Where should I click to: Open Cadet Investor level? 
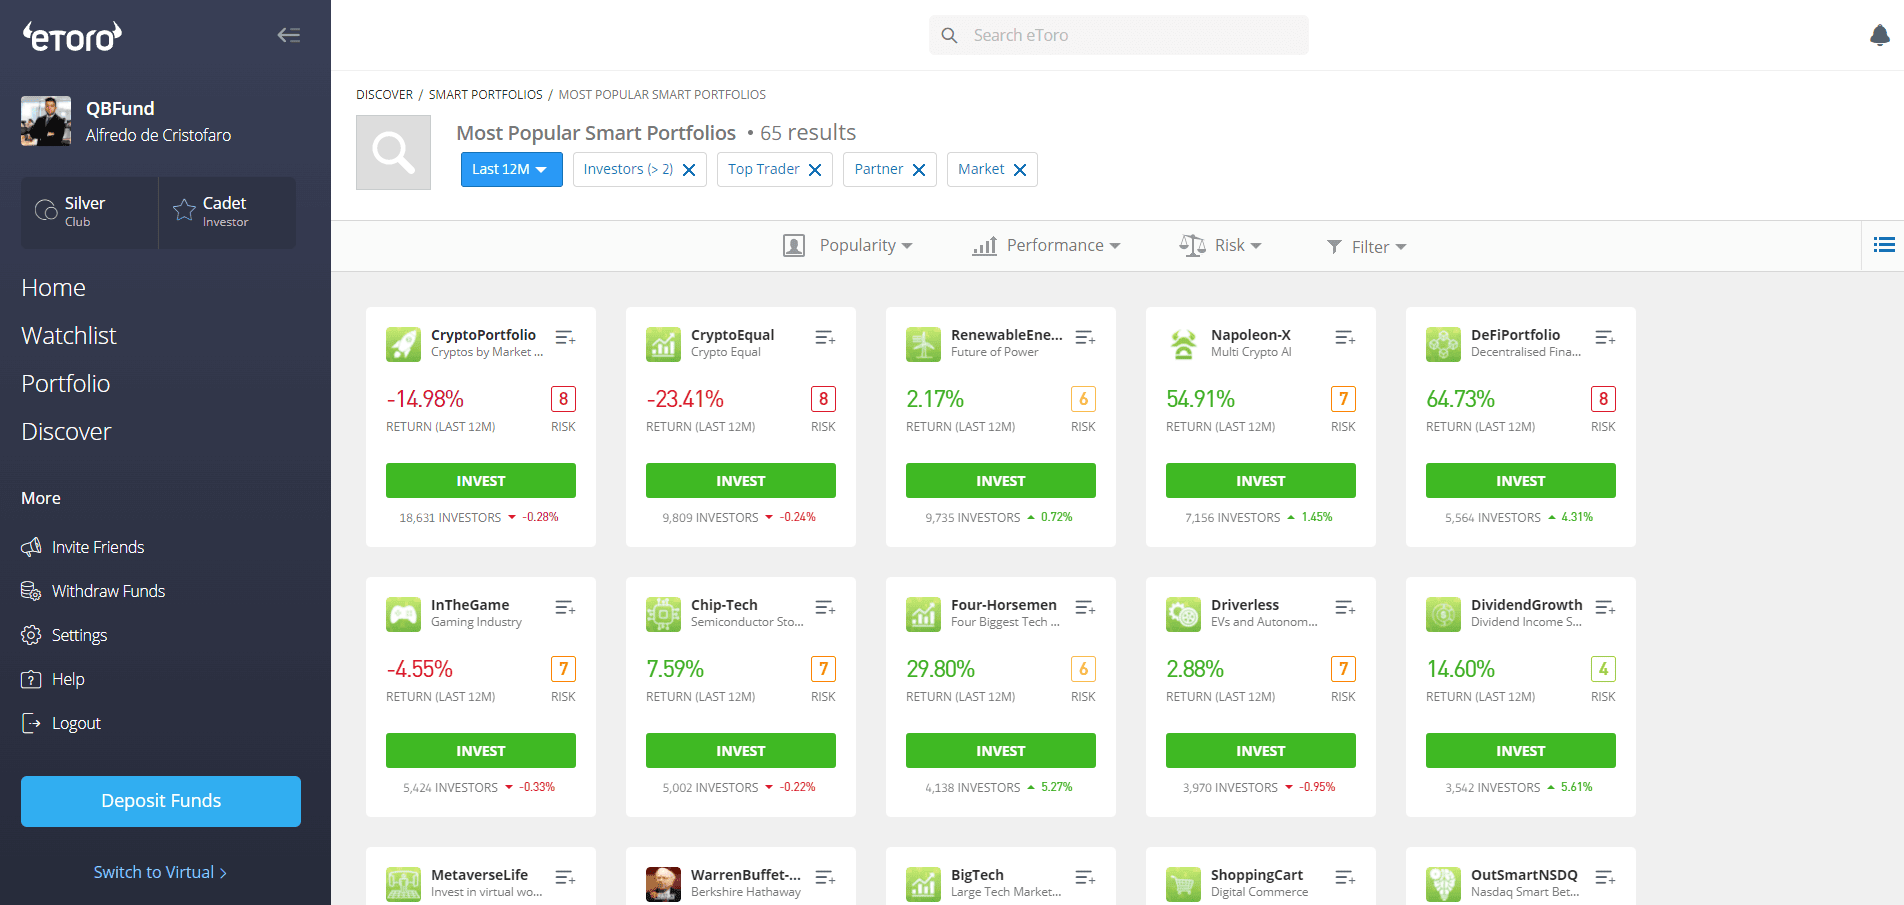click(x=227, y=212)
